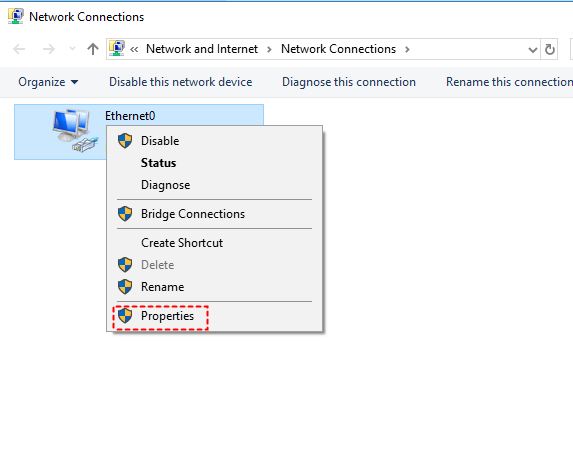Click Diagnose this connection
The height and width of the screenshot is (459, 573).
point(349,82)
